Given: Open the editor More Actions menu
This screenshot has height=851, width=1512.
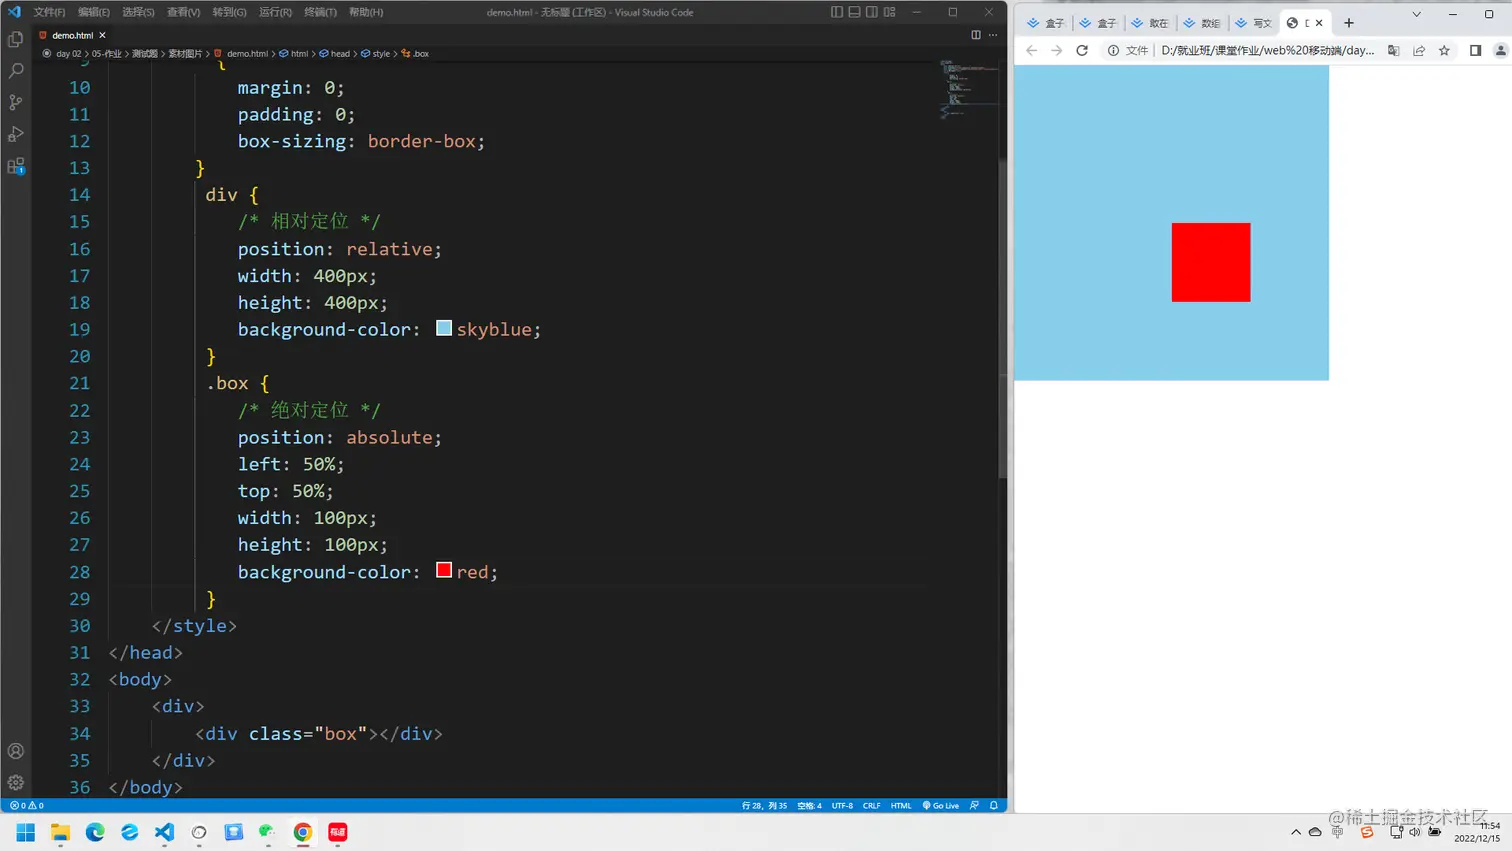Looking at the screenshot, I should pos(993,35).
